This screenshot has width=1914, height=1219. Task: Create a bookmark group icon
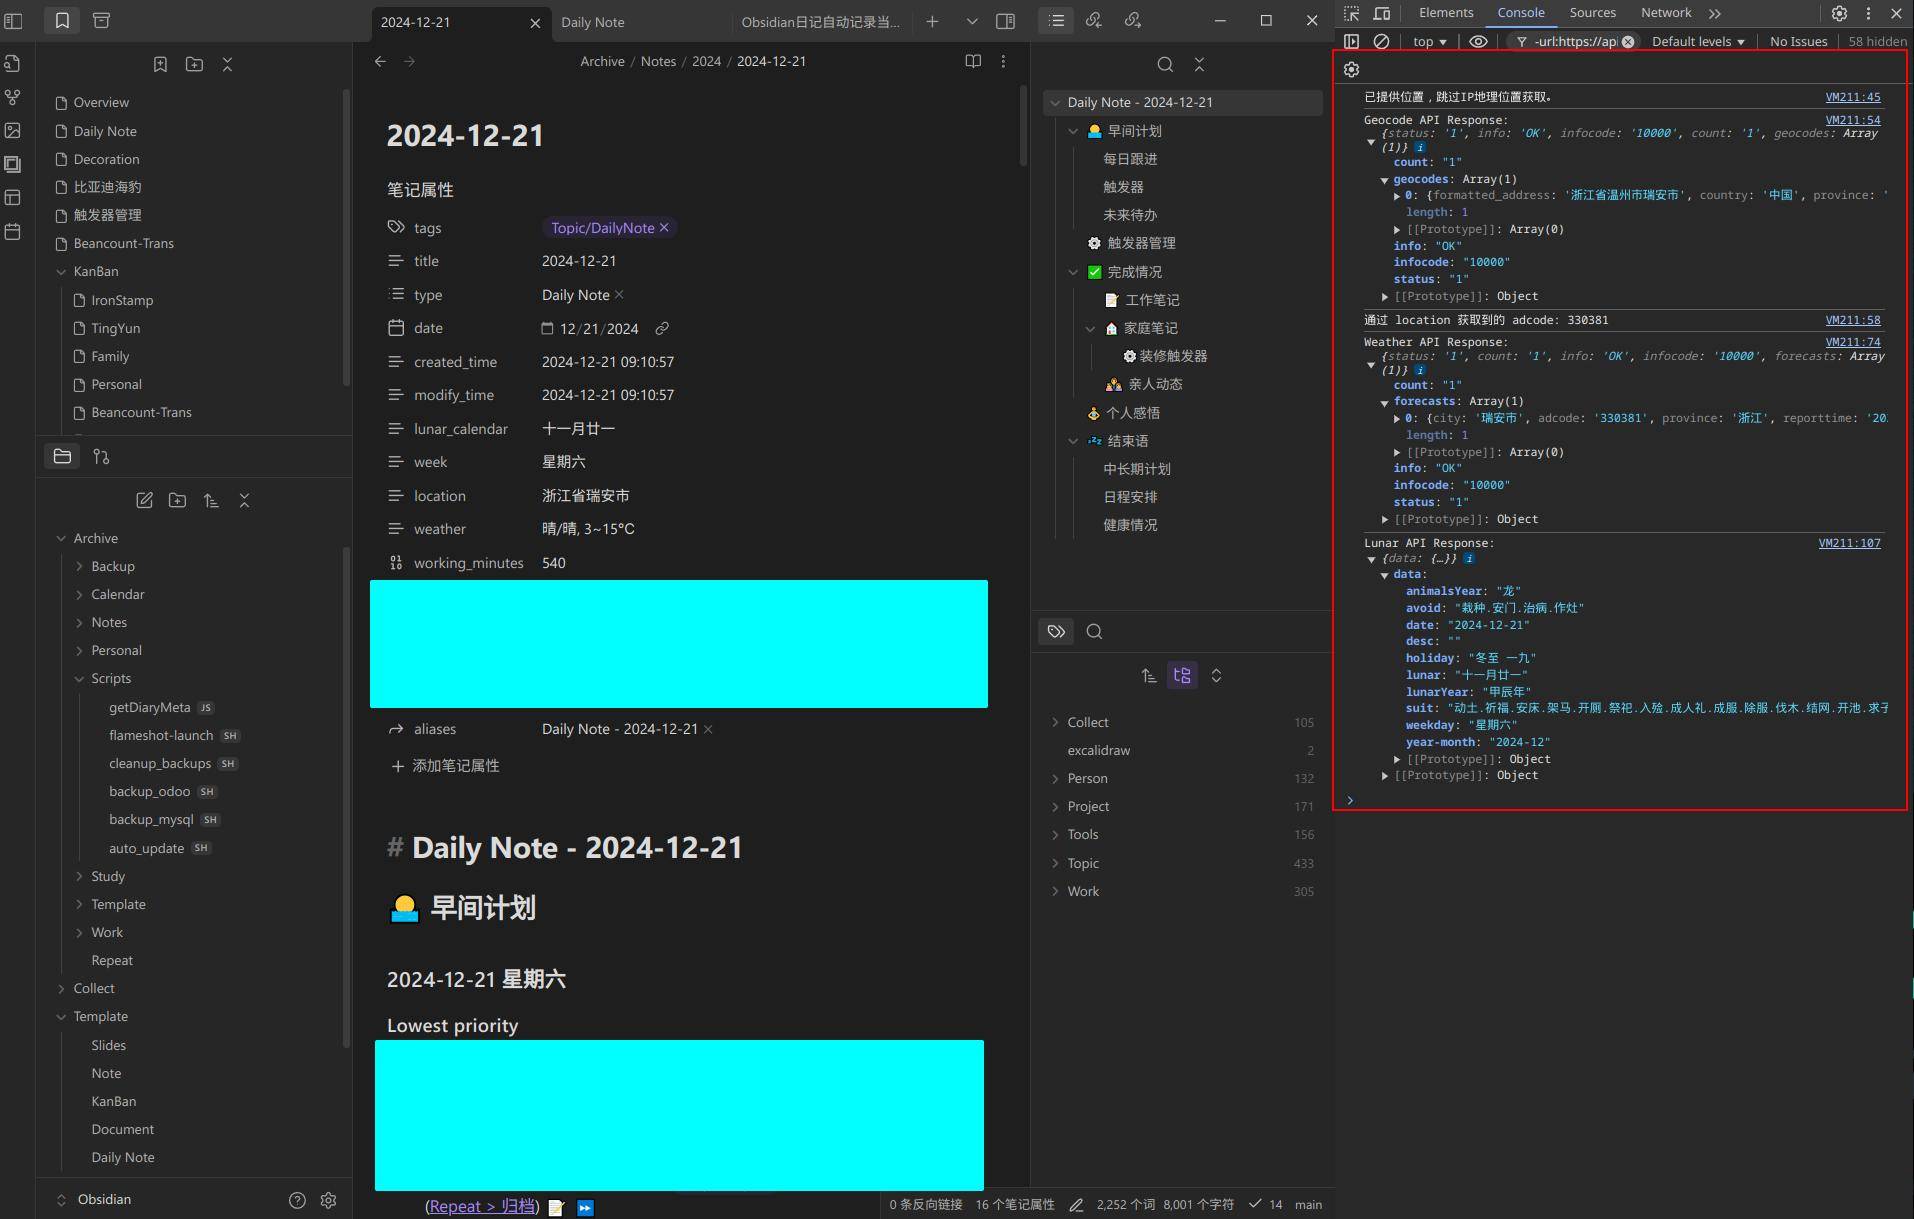click(x=194, y=64)
